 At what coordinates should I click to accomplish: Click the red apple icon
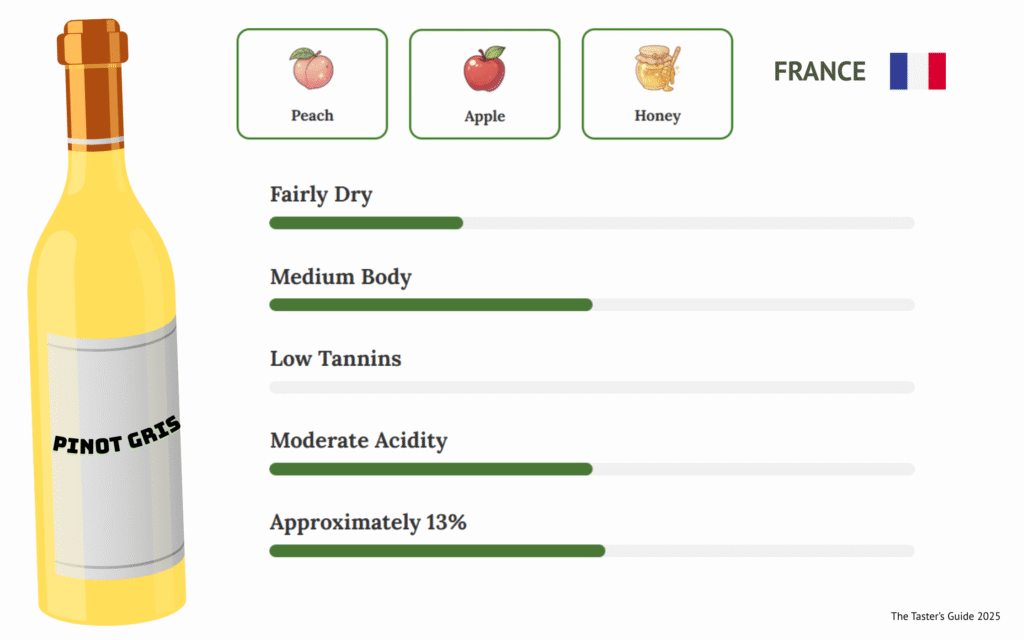click(x=484, y=69)
